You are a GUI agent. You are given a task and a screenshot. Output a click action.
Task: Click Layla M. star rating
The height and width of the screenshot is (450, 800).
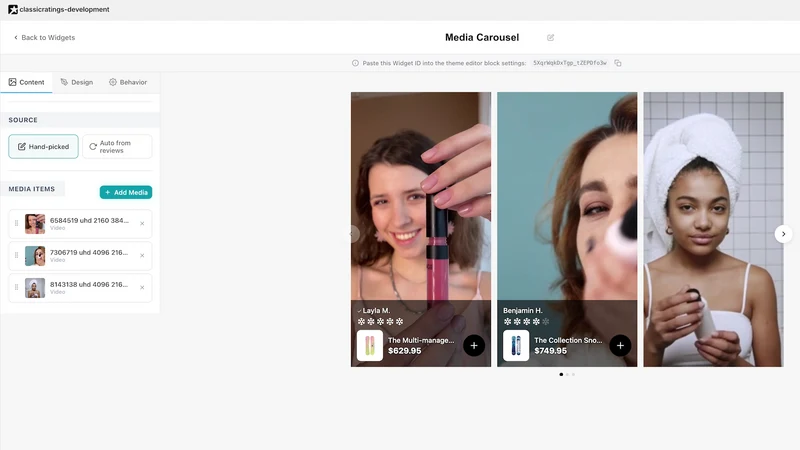point(381,321)
